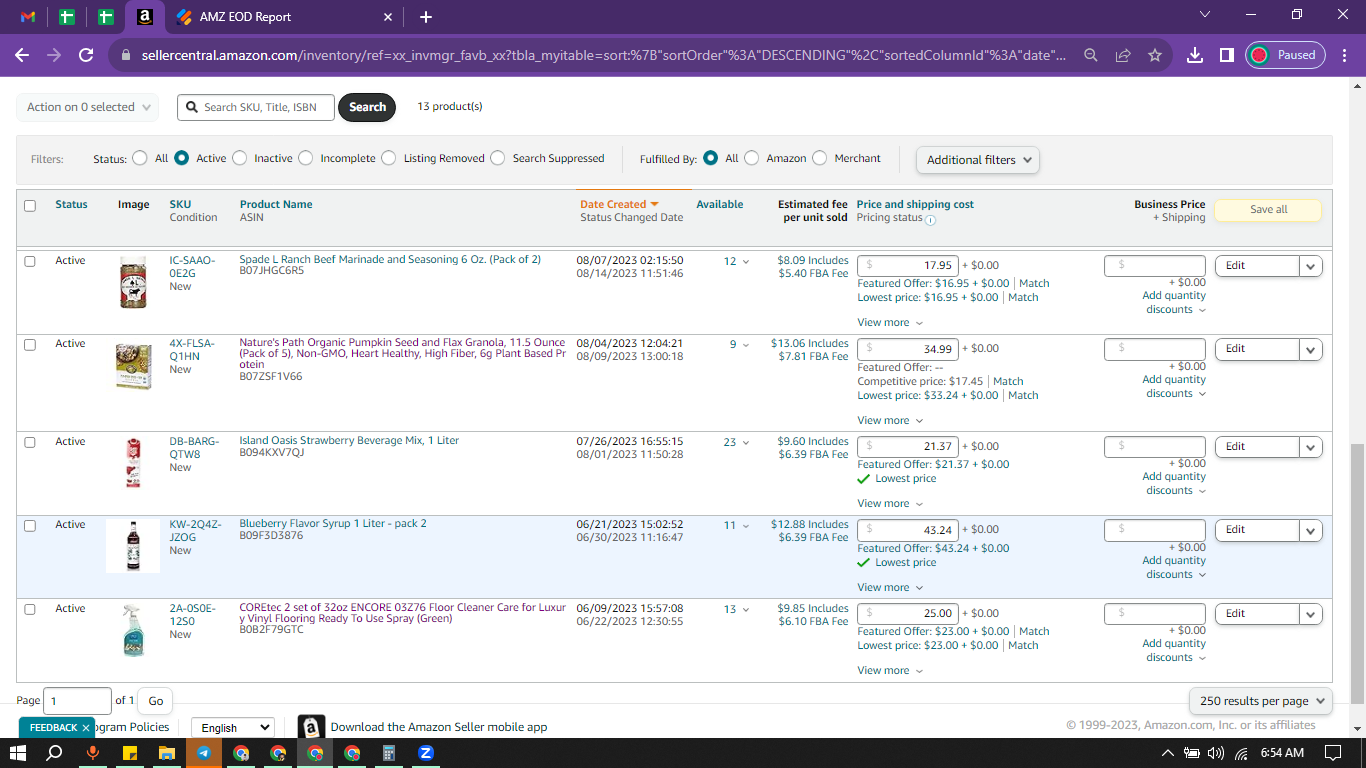Image resolution: width=1366 pixels, height=768 pixels.
Task: Select the 'Inactive' status radio button
Action: point(239,158)
